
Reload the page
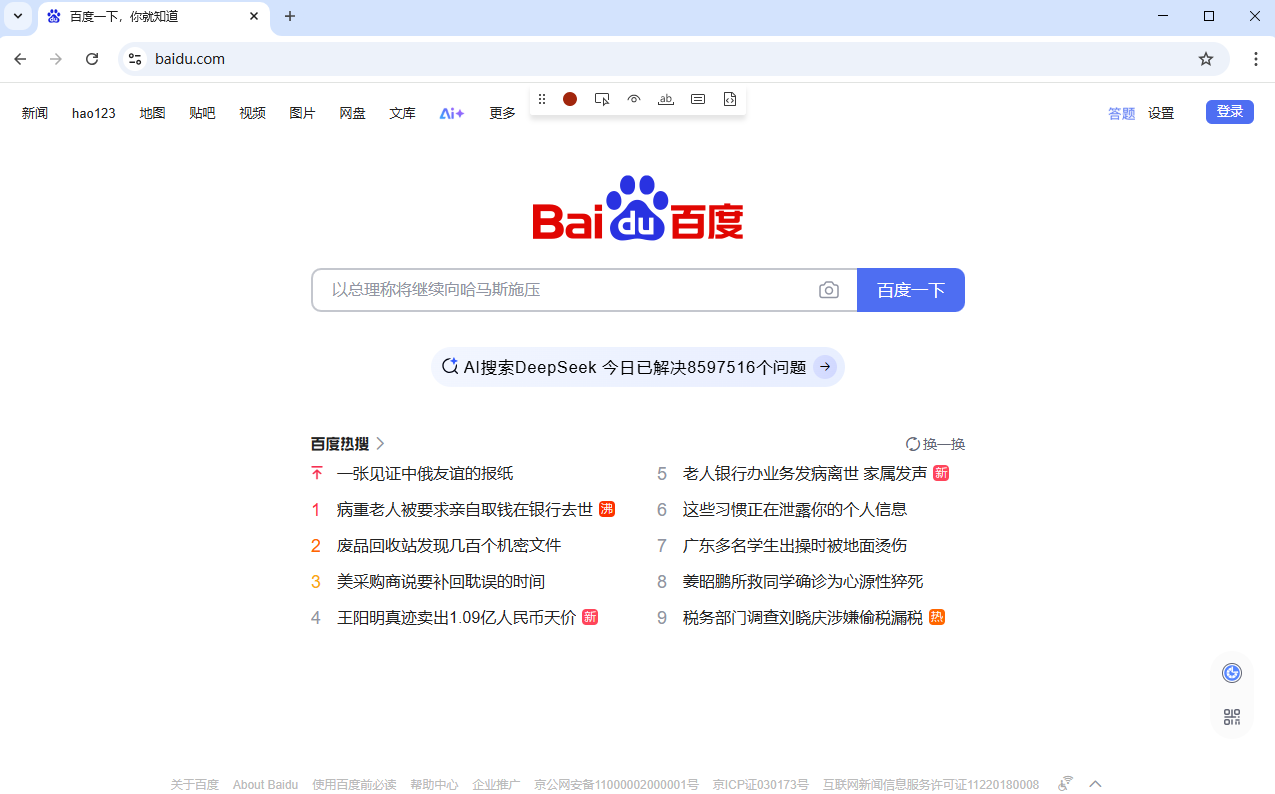click(x=92, y=59)
